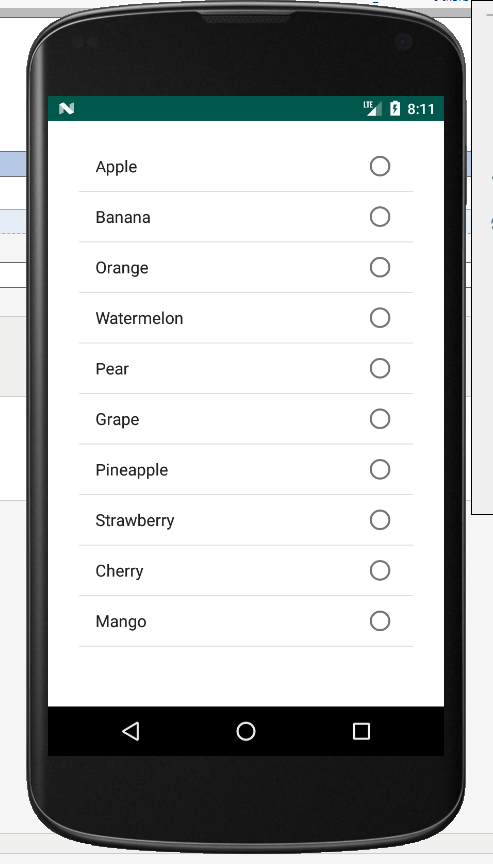Click the battery charging status icon
The image size is (493, 864).
click(395, 109)
